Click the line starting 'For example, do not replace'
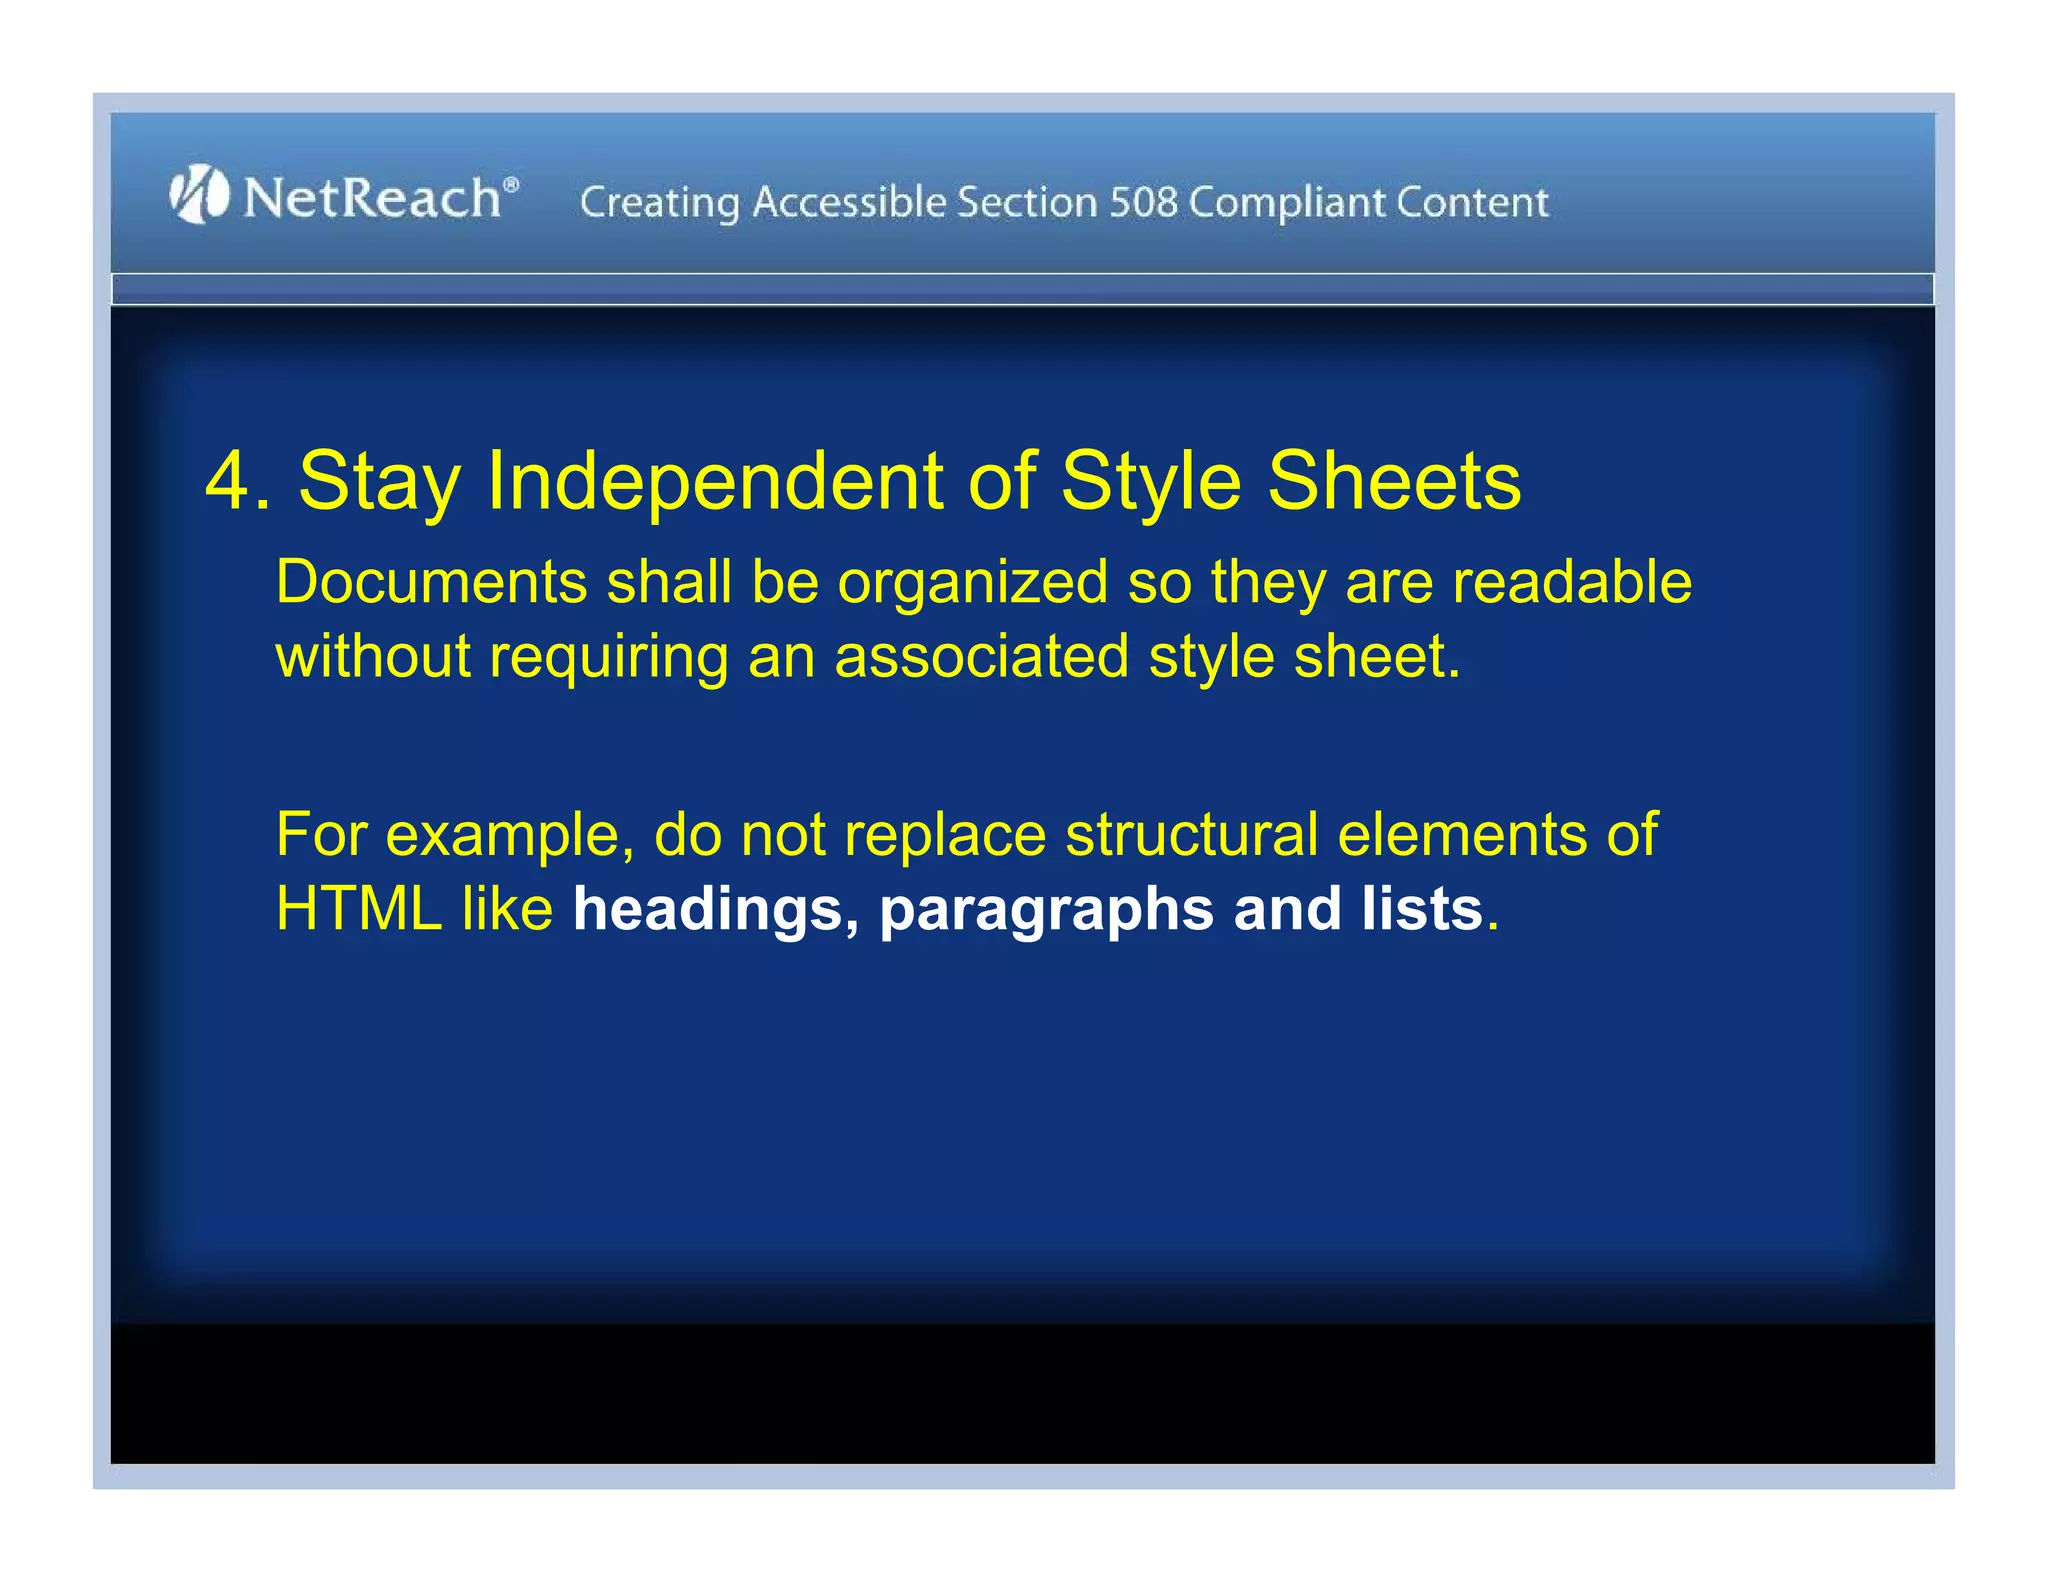 966,834
